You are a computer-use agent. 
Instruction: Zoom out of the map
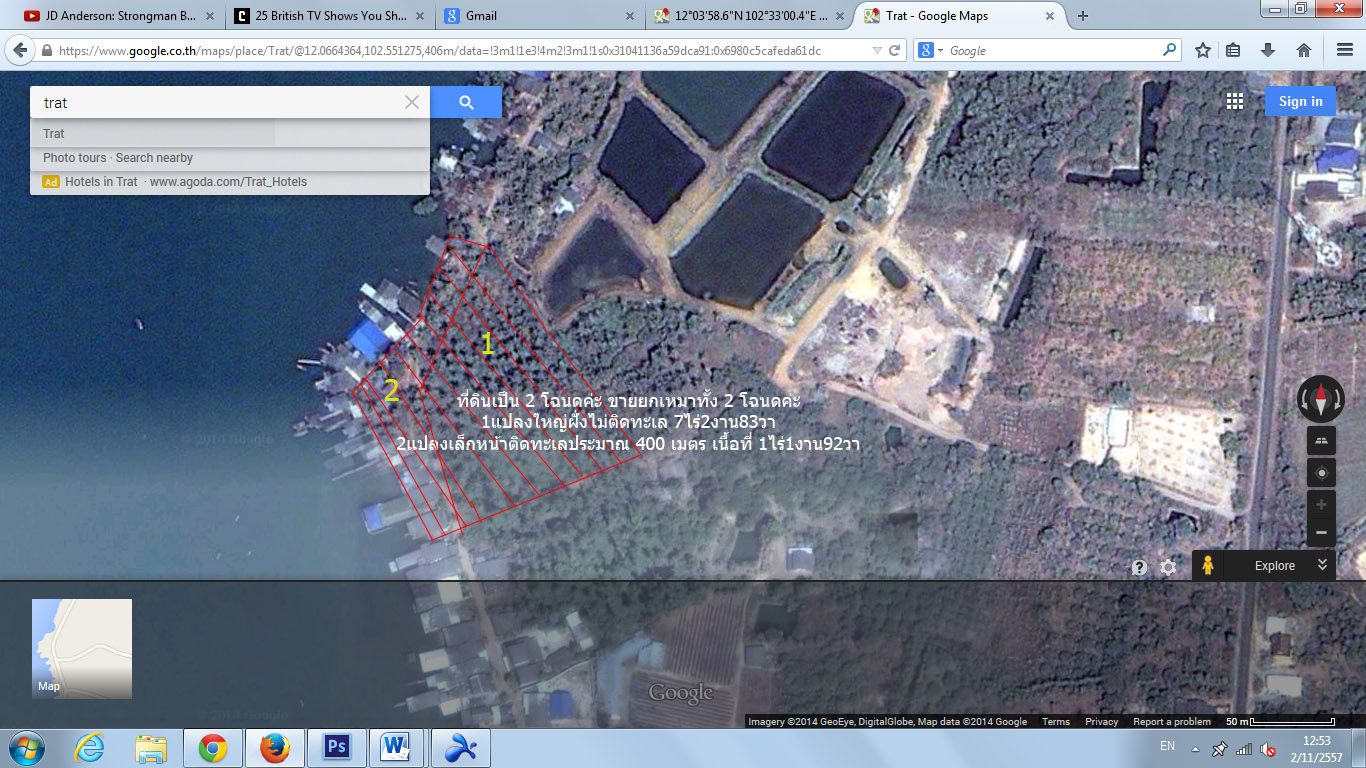point(1321,533)
